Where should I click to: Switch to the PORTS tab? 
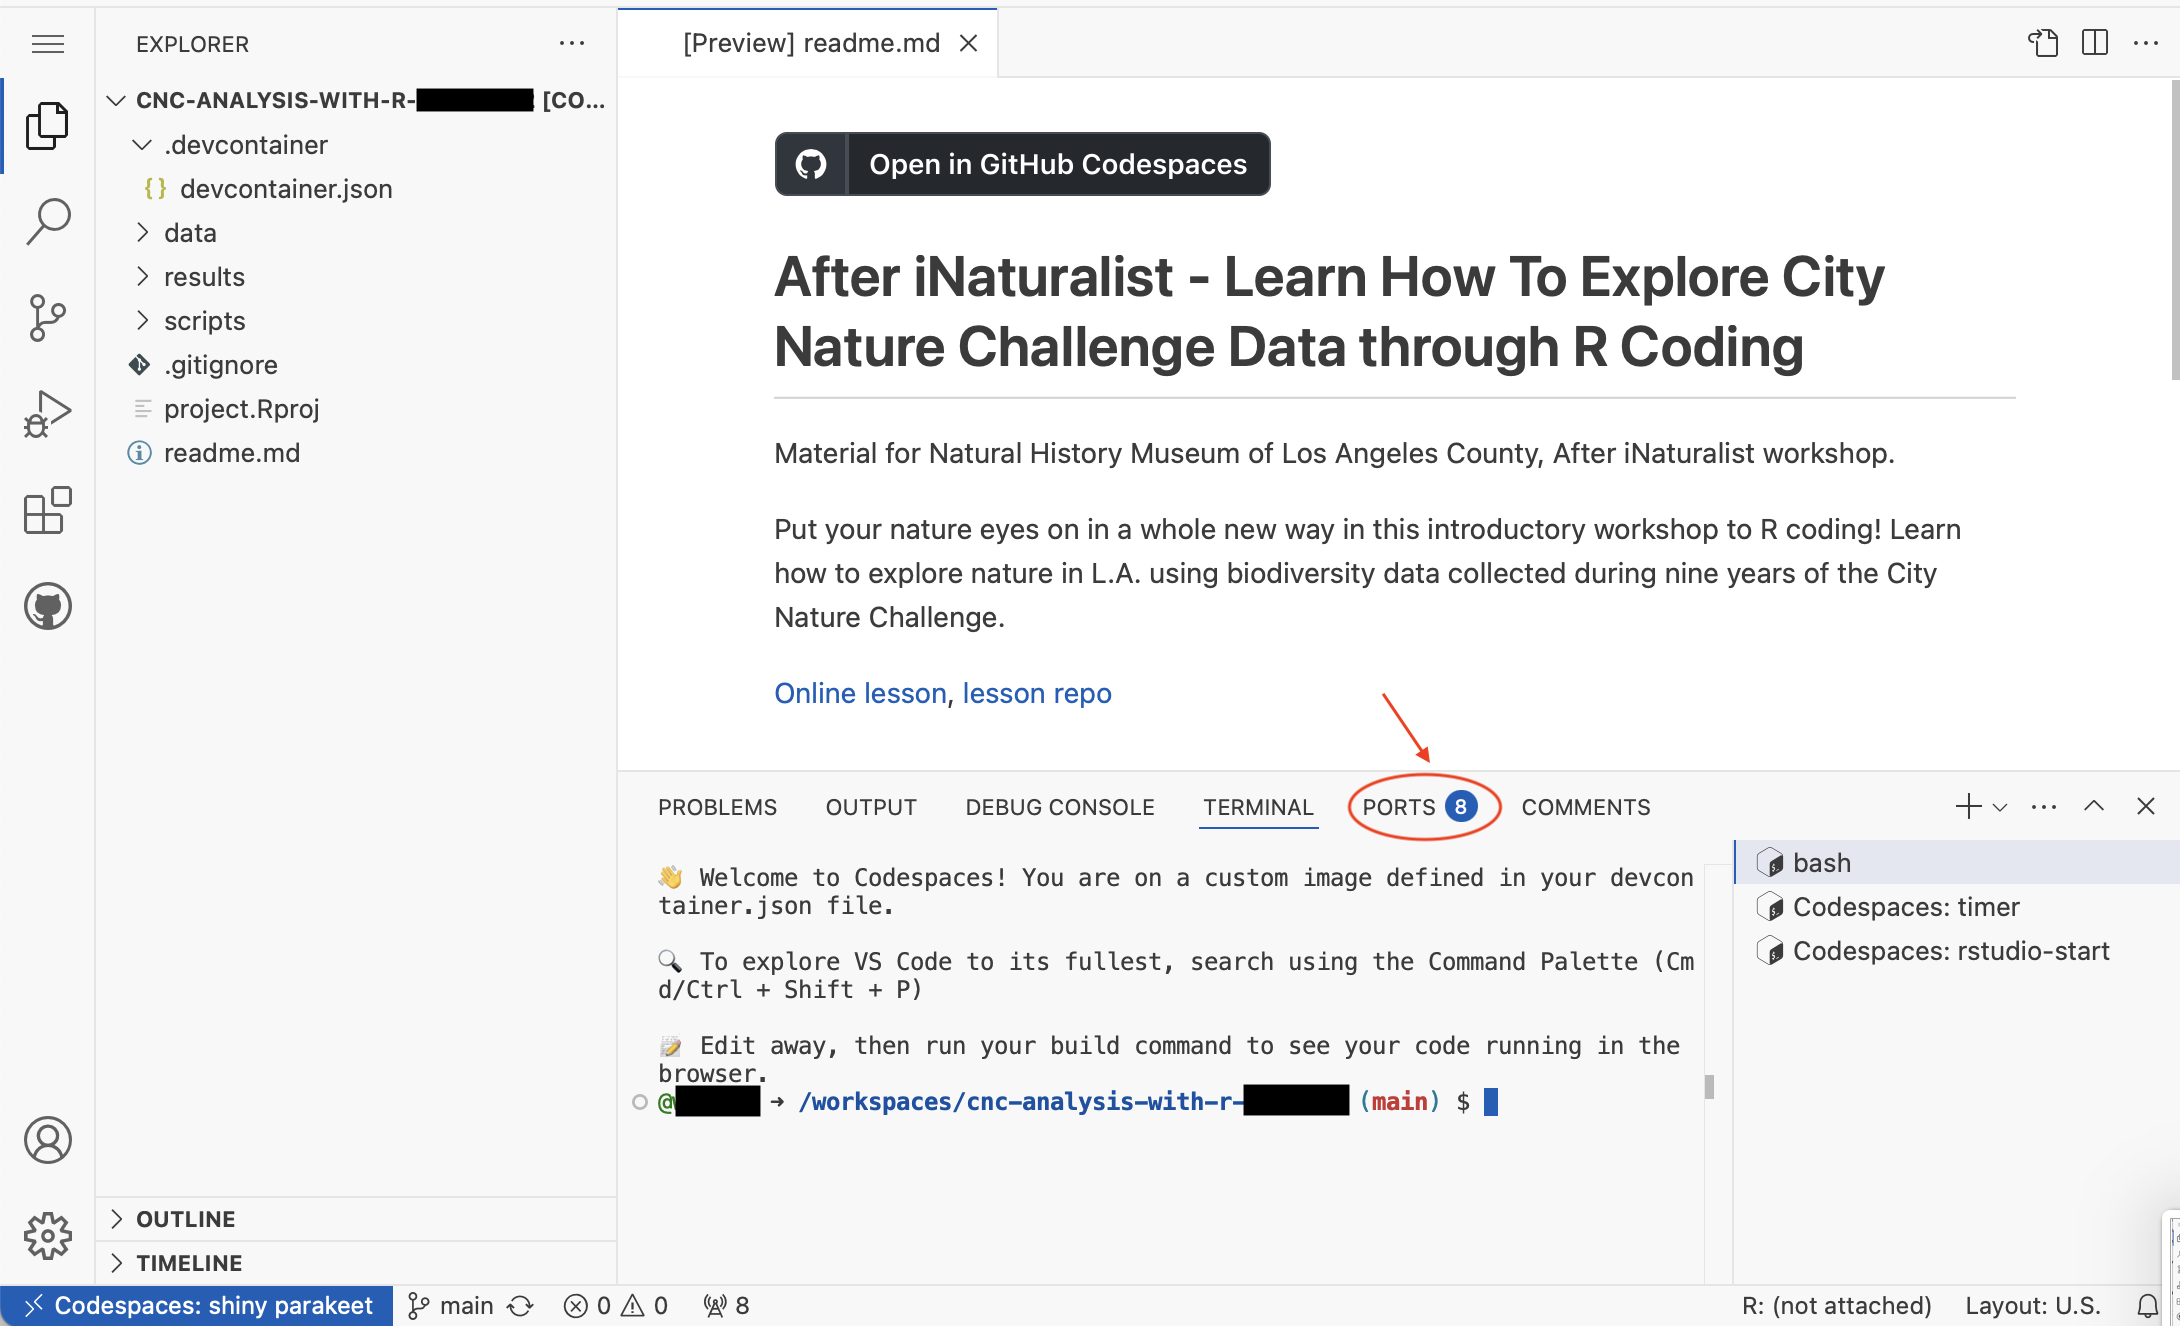tap(1399, 807)
